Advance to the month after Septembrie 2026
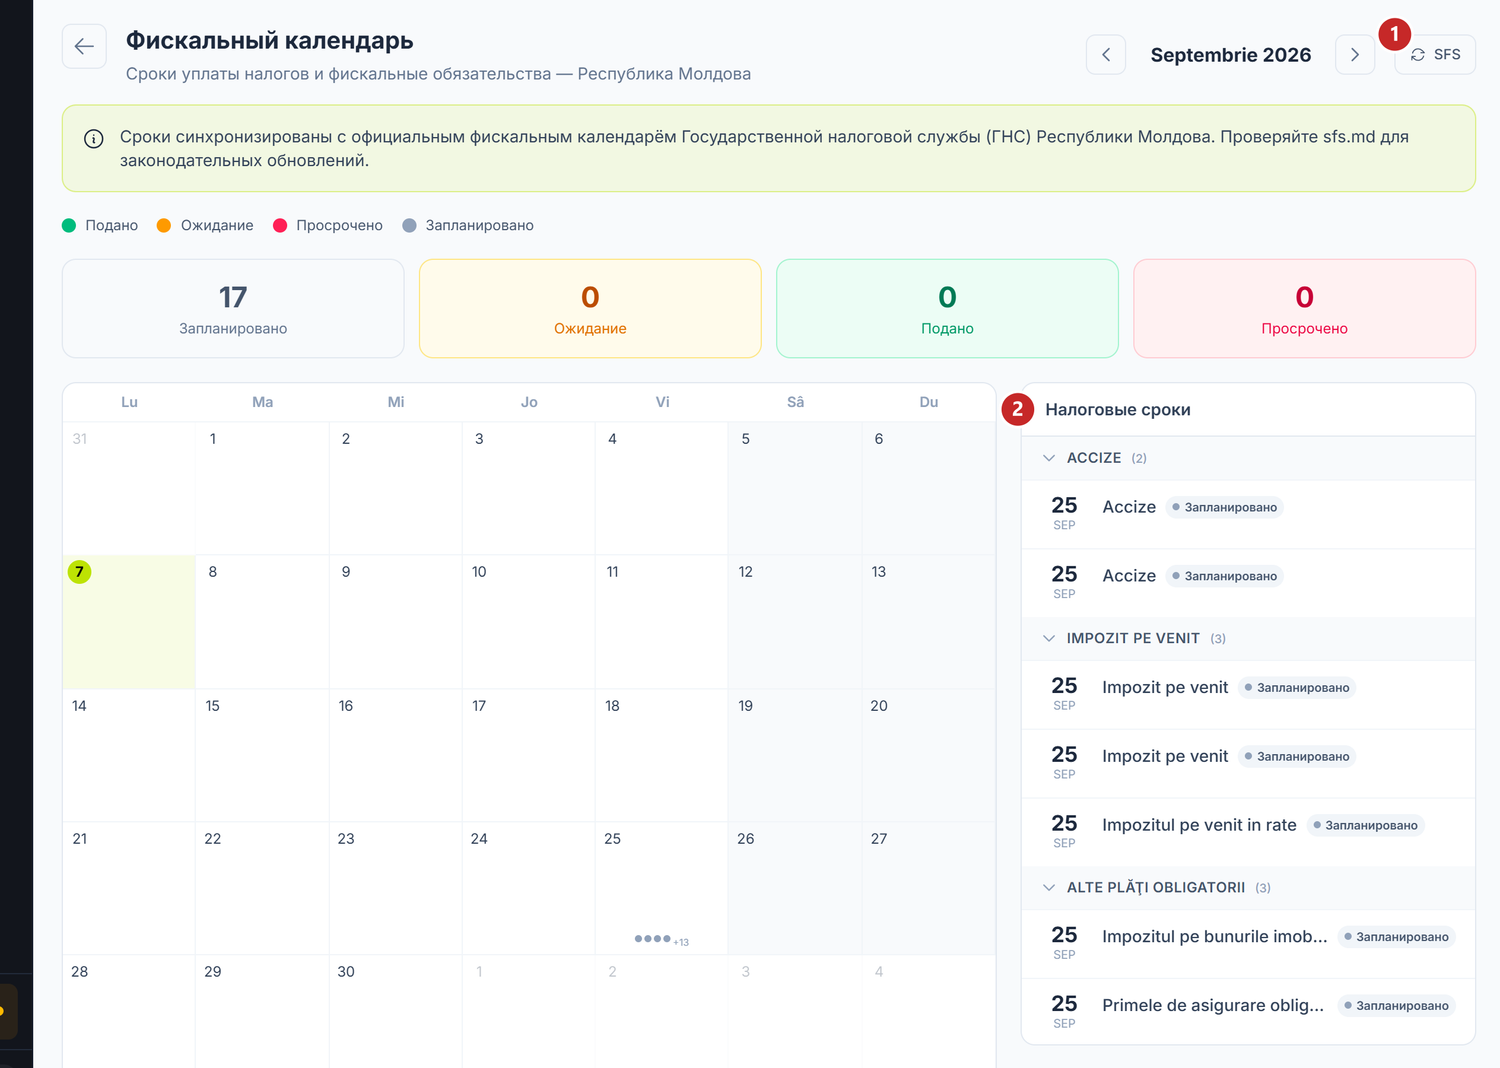The image size is (1500, 1068). point(1355,55)
